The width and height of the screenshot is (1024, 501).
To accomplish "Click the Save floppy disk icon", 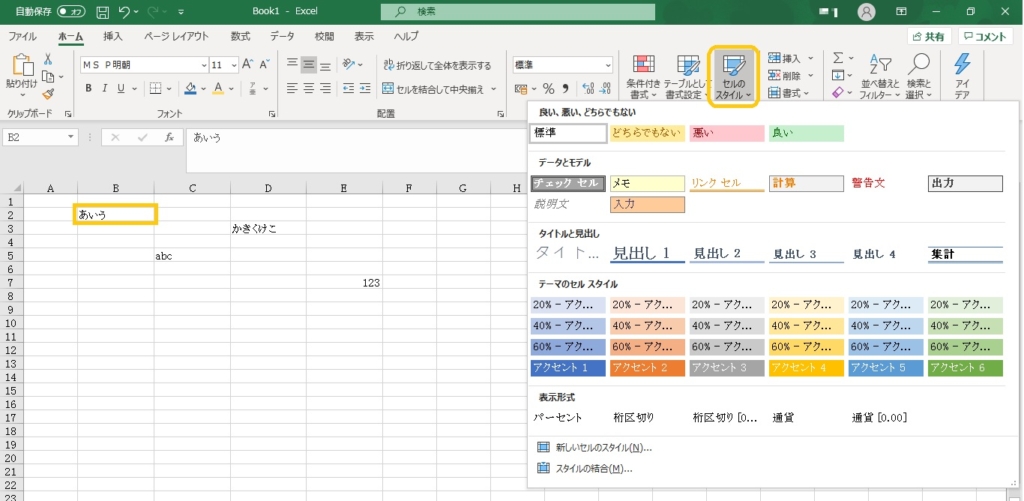I will coord(101,12).
